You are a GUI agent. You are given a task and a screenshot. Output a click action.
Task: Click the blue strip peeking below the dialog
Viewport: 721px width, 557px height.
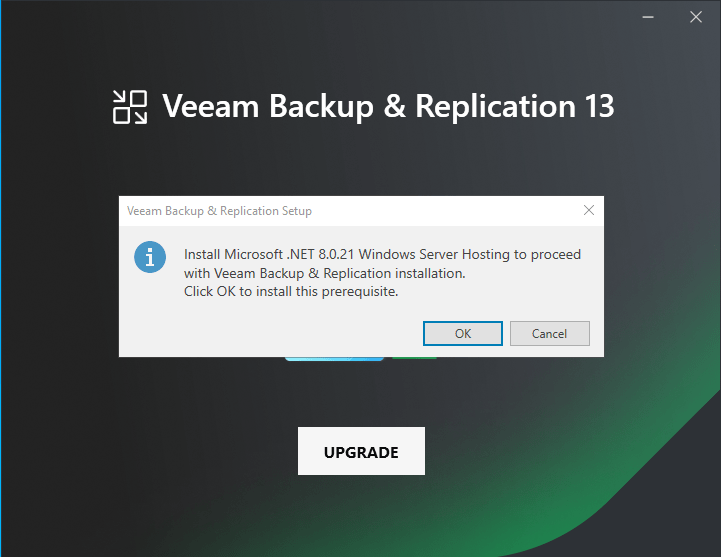click(334, 358)
